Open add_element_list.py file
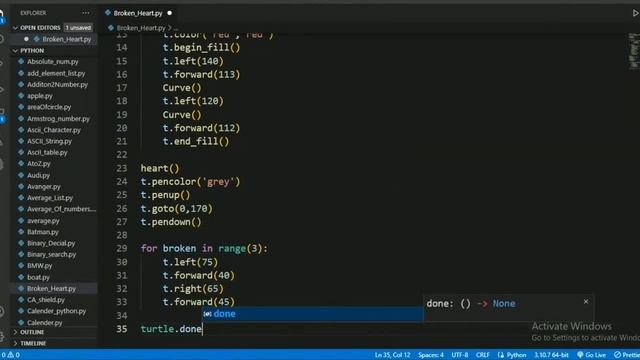640x360 pixels. (56, 73)
